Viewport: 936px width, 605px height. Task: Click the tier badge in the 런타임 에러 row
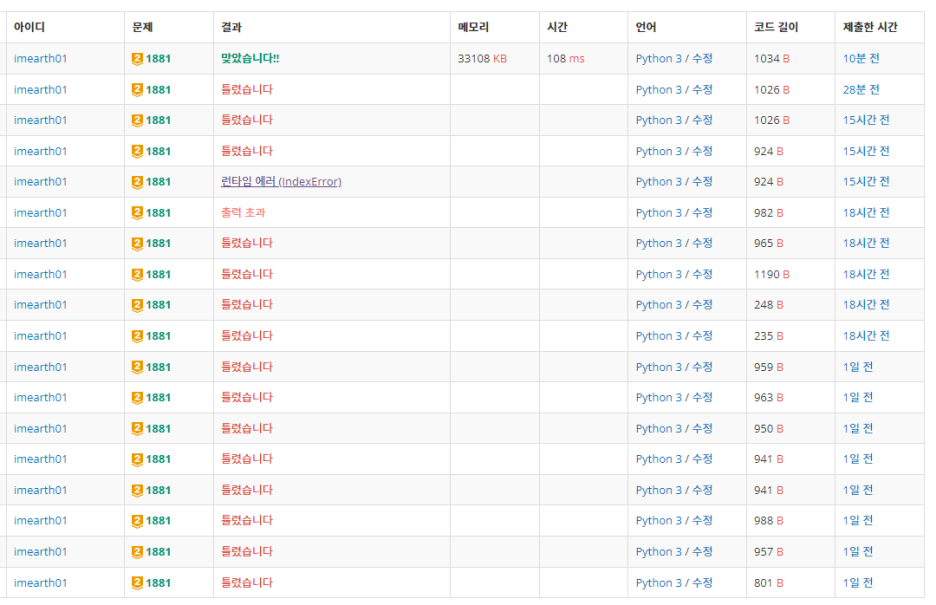(x=137, y=181)
